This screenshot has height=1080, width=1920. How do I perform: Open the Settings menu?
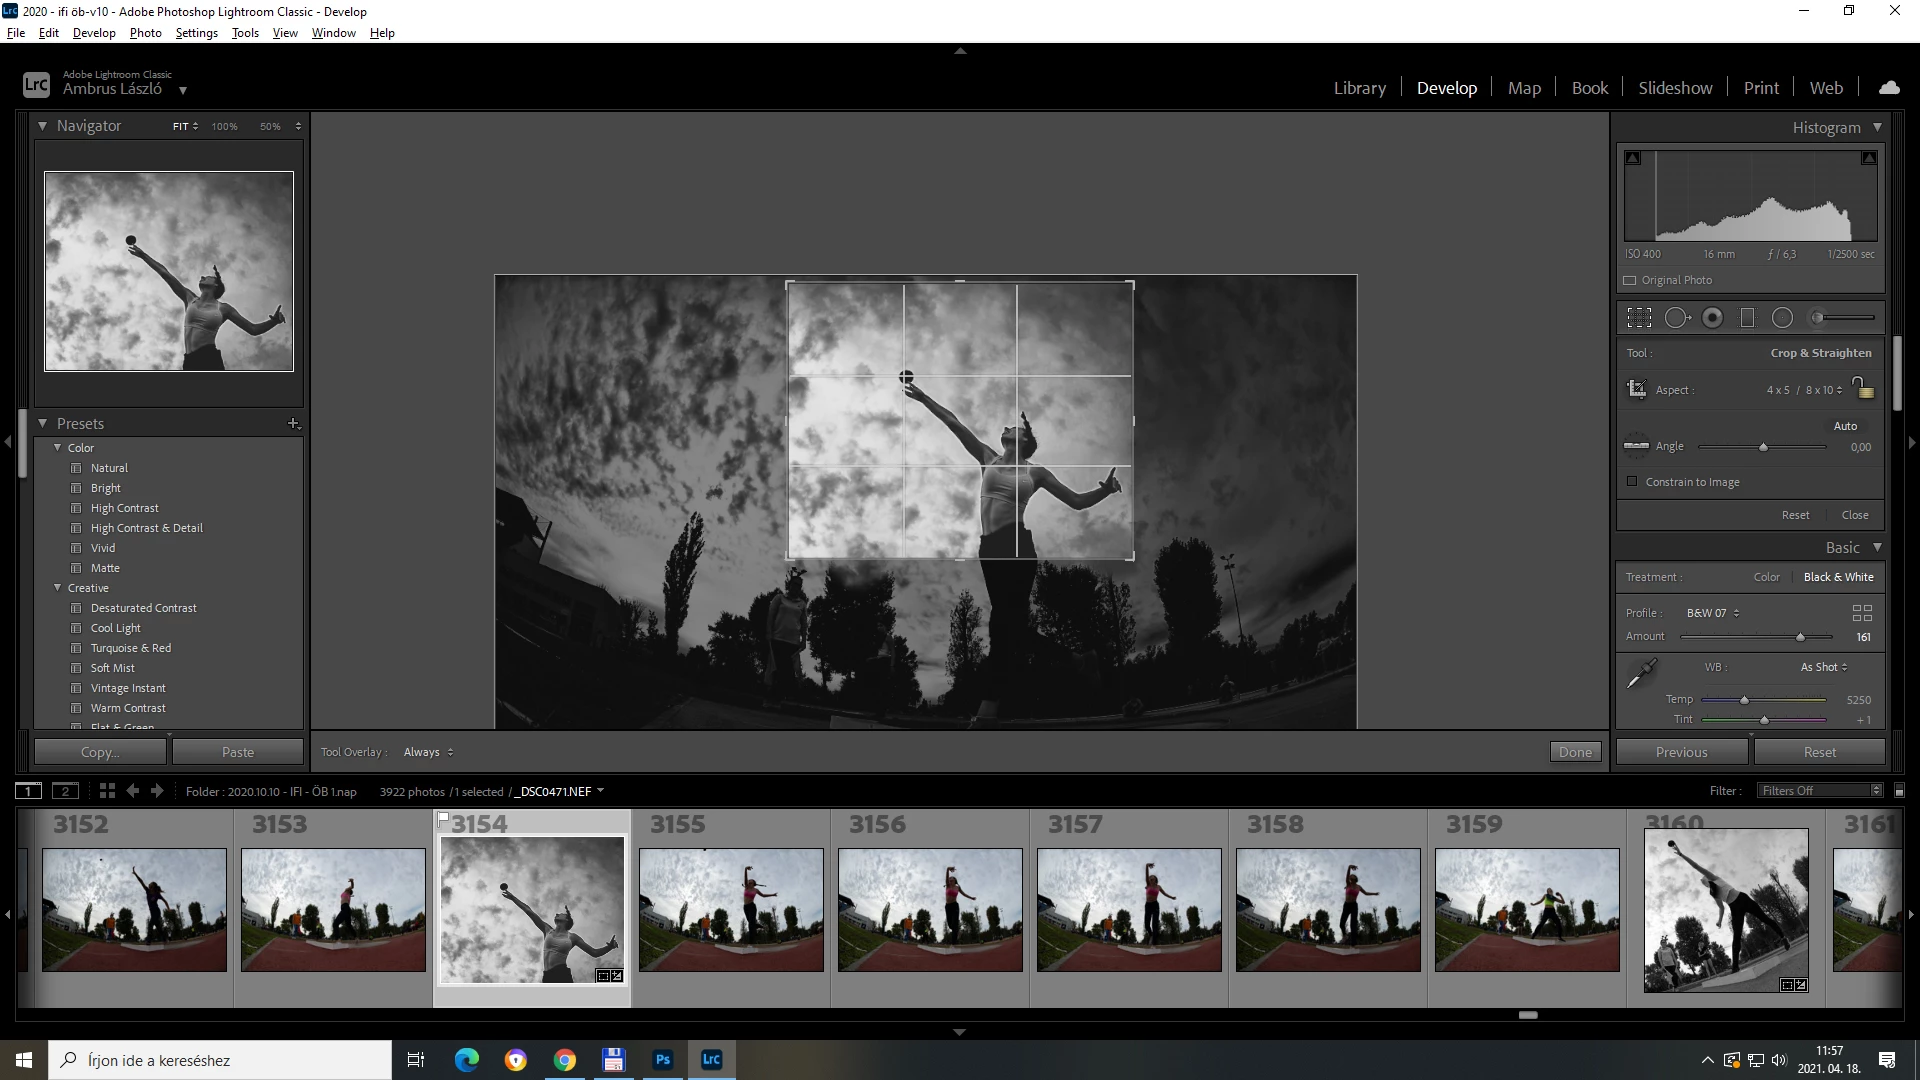pos(196,33)
